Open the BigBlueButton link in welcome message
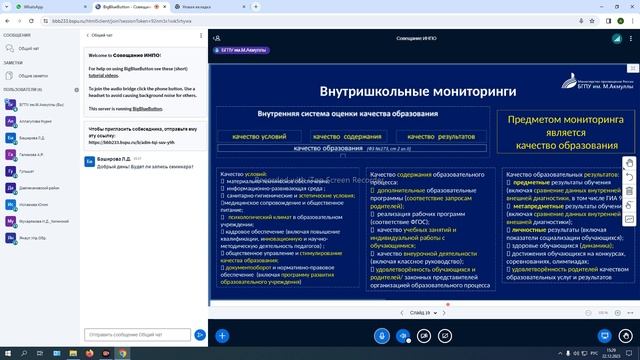The width and height of the screenshot is (640, 360). (x=147, y=109)
